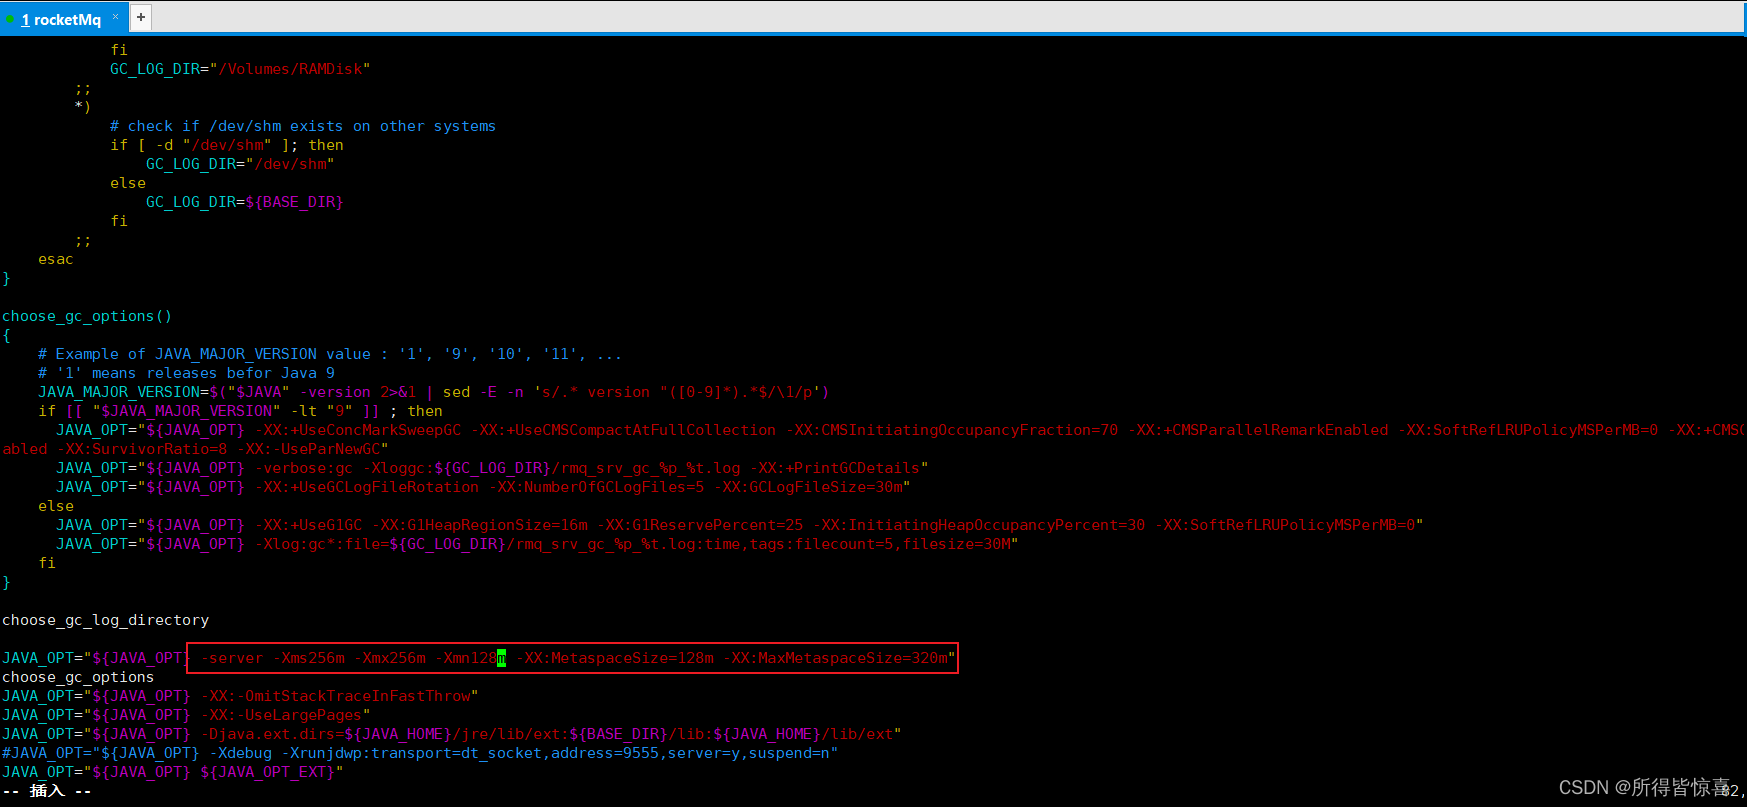The width and height of the screenshot is (1747, 807).
Task: Click the -XX:+UseG1GC option
Action: pyautogui.click(x=309, y=525)
